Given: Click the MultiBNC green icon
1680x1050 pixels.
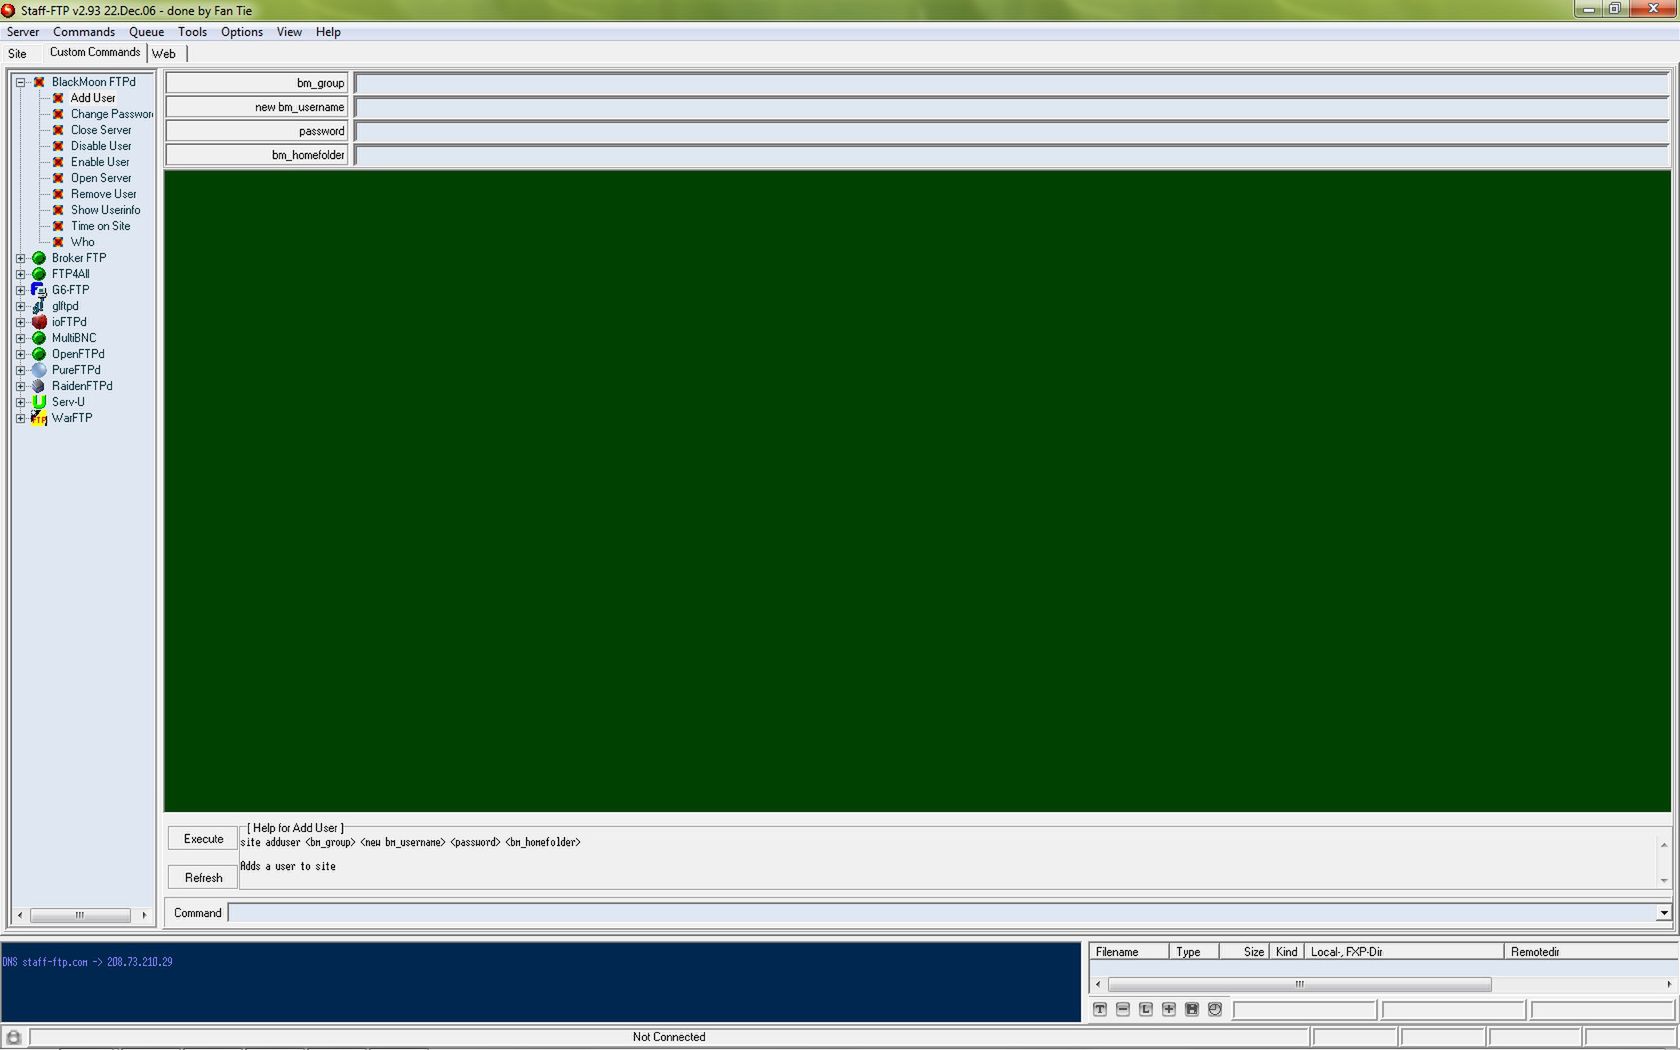Looking at the screenshot, I should click(x=39, y=338).
